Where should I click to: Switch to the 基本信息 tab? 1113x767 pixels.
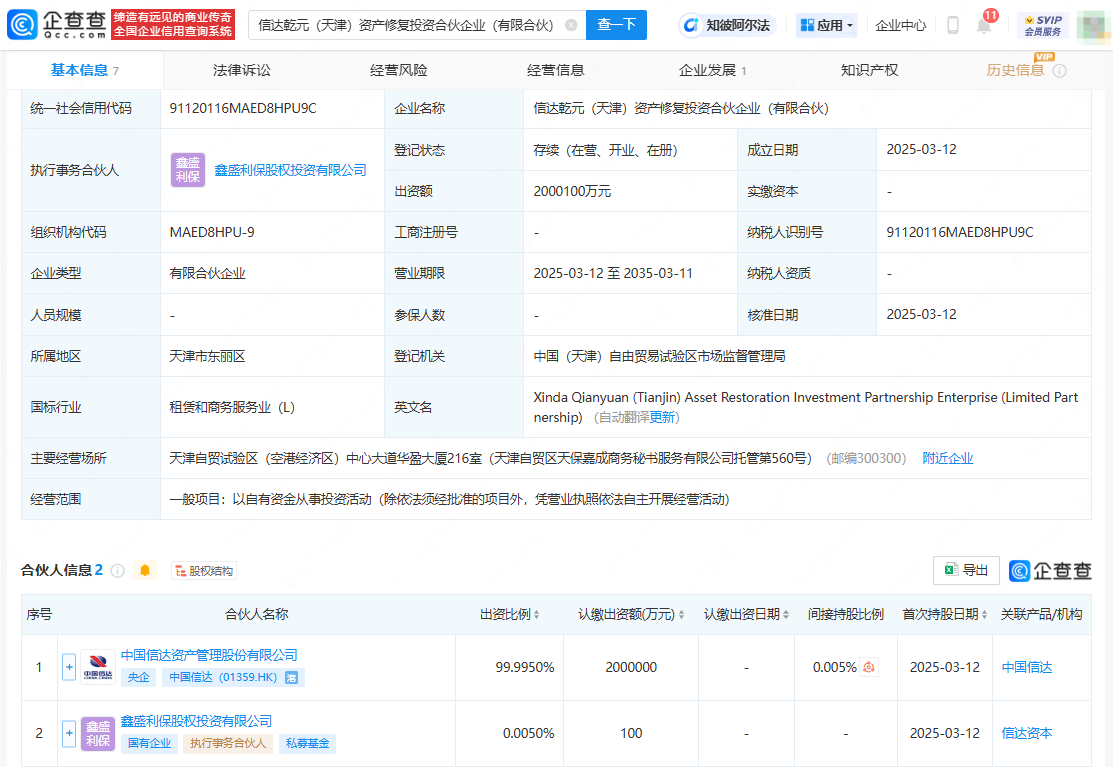coord(85,70)
